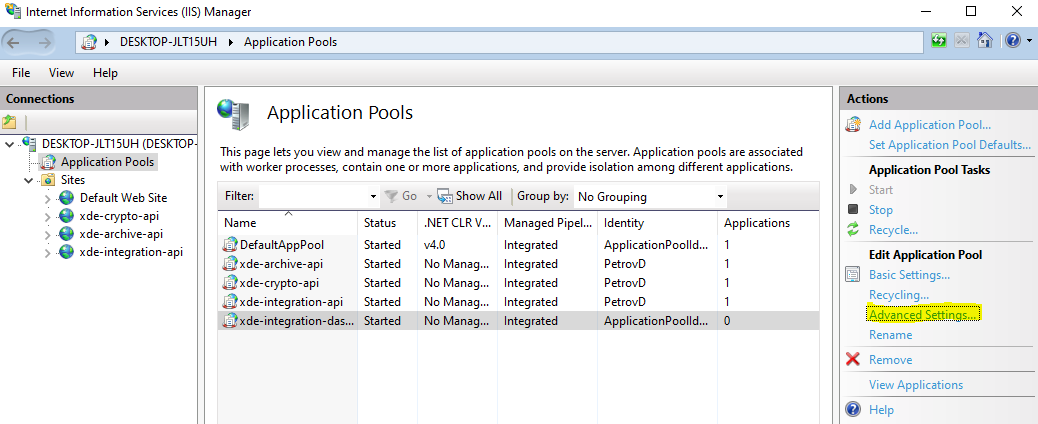Click the stop loading icon in address bar
Viewport: 1038px width, 424px height.
pyautogui.click(x=962, y=40)
